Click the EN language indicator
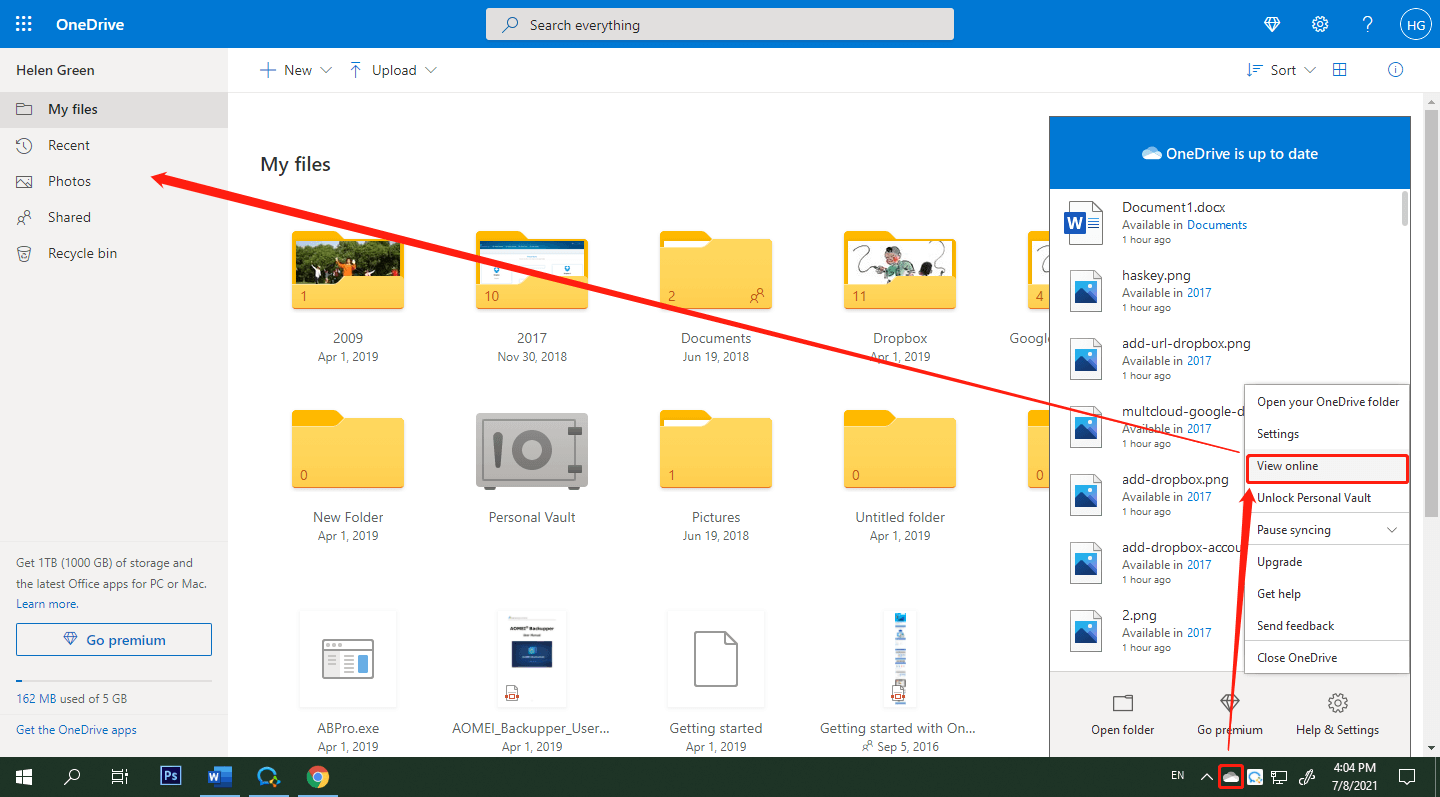This screenshot has height=797, width=1440. (x=1177, y=776)
